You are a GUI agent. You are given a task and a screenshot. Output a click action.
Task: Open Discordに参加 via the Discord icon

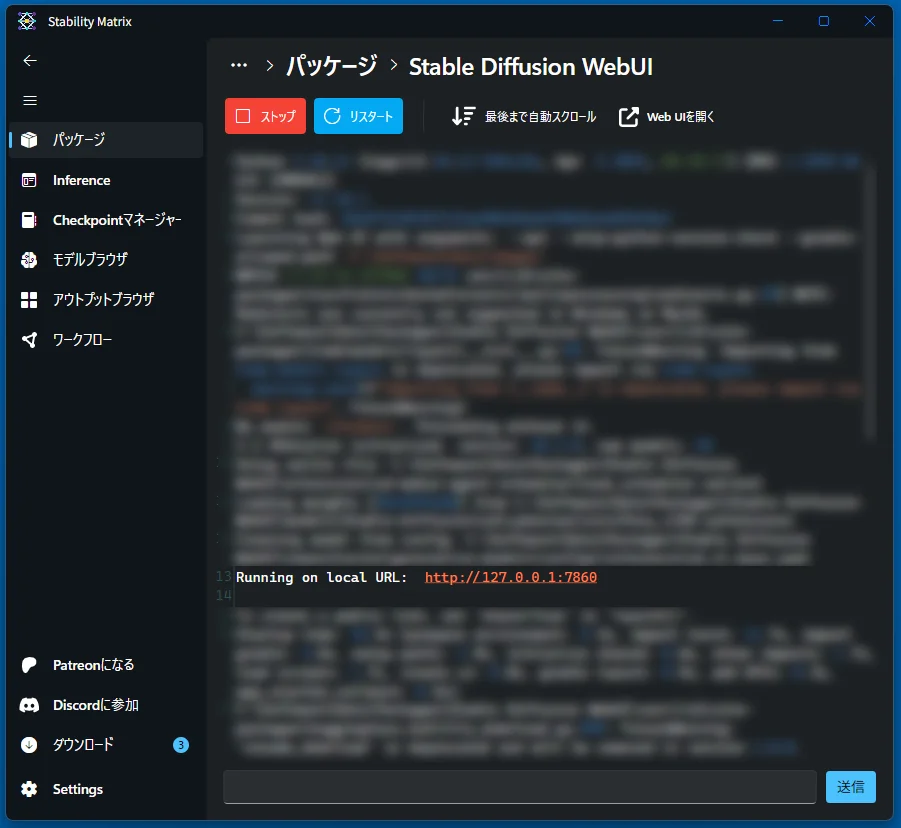tap(95, 704)
